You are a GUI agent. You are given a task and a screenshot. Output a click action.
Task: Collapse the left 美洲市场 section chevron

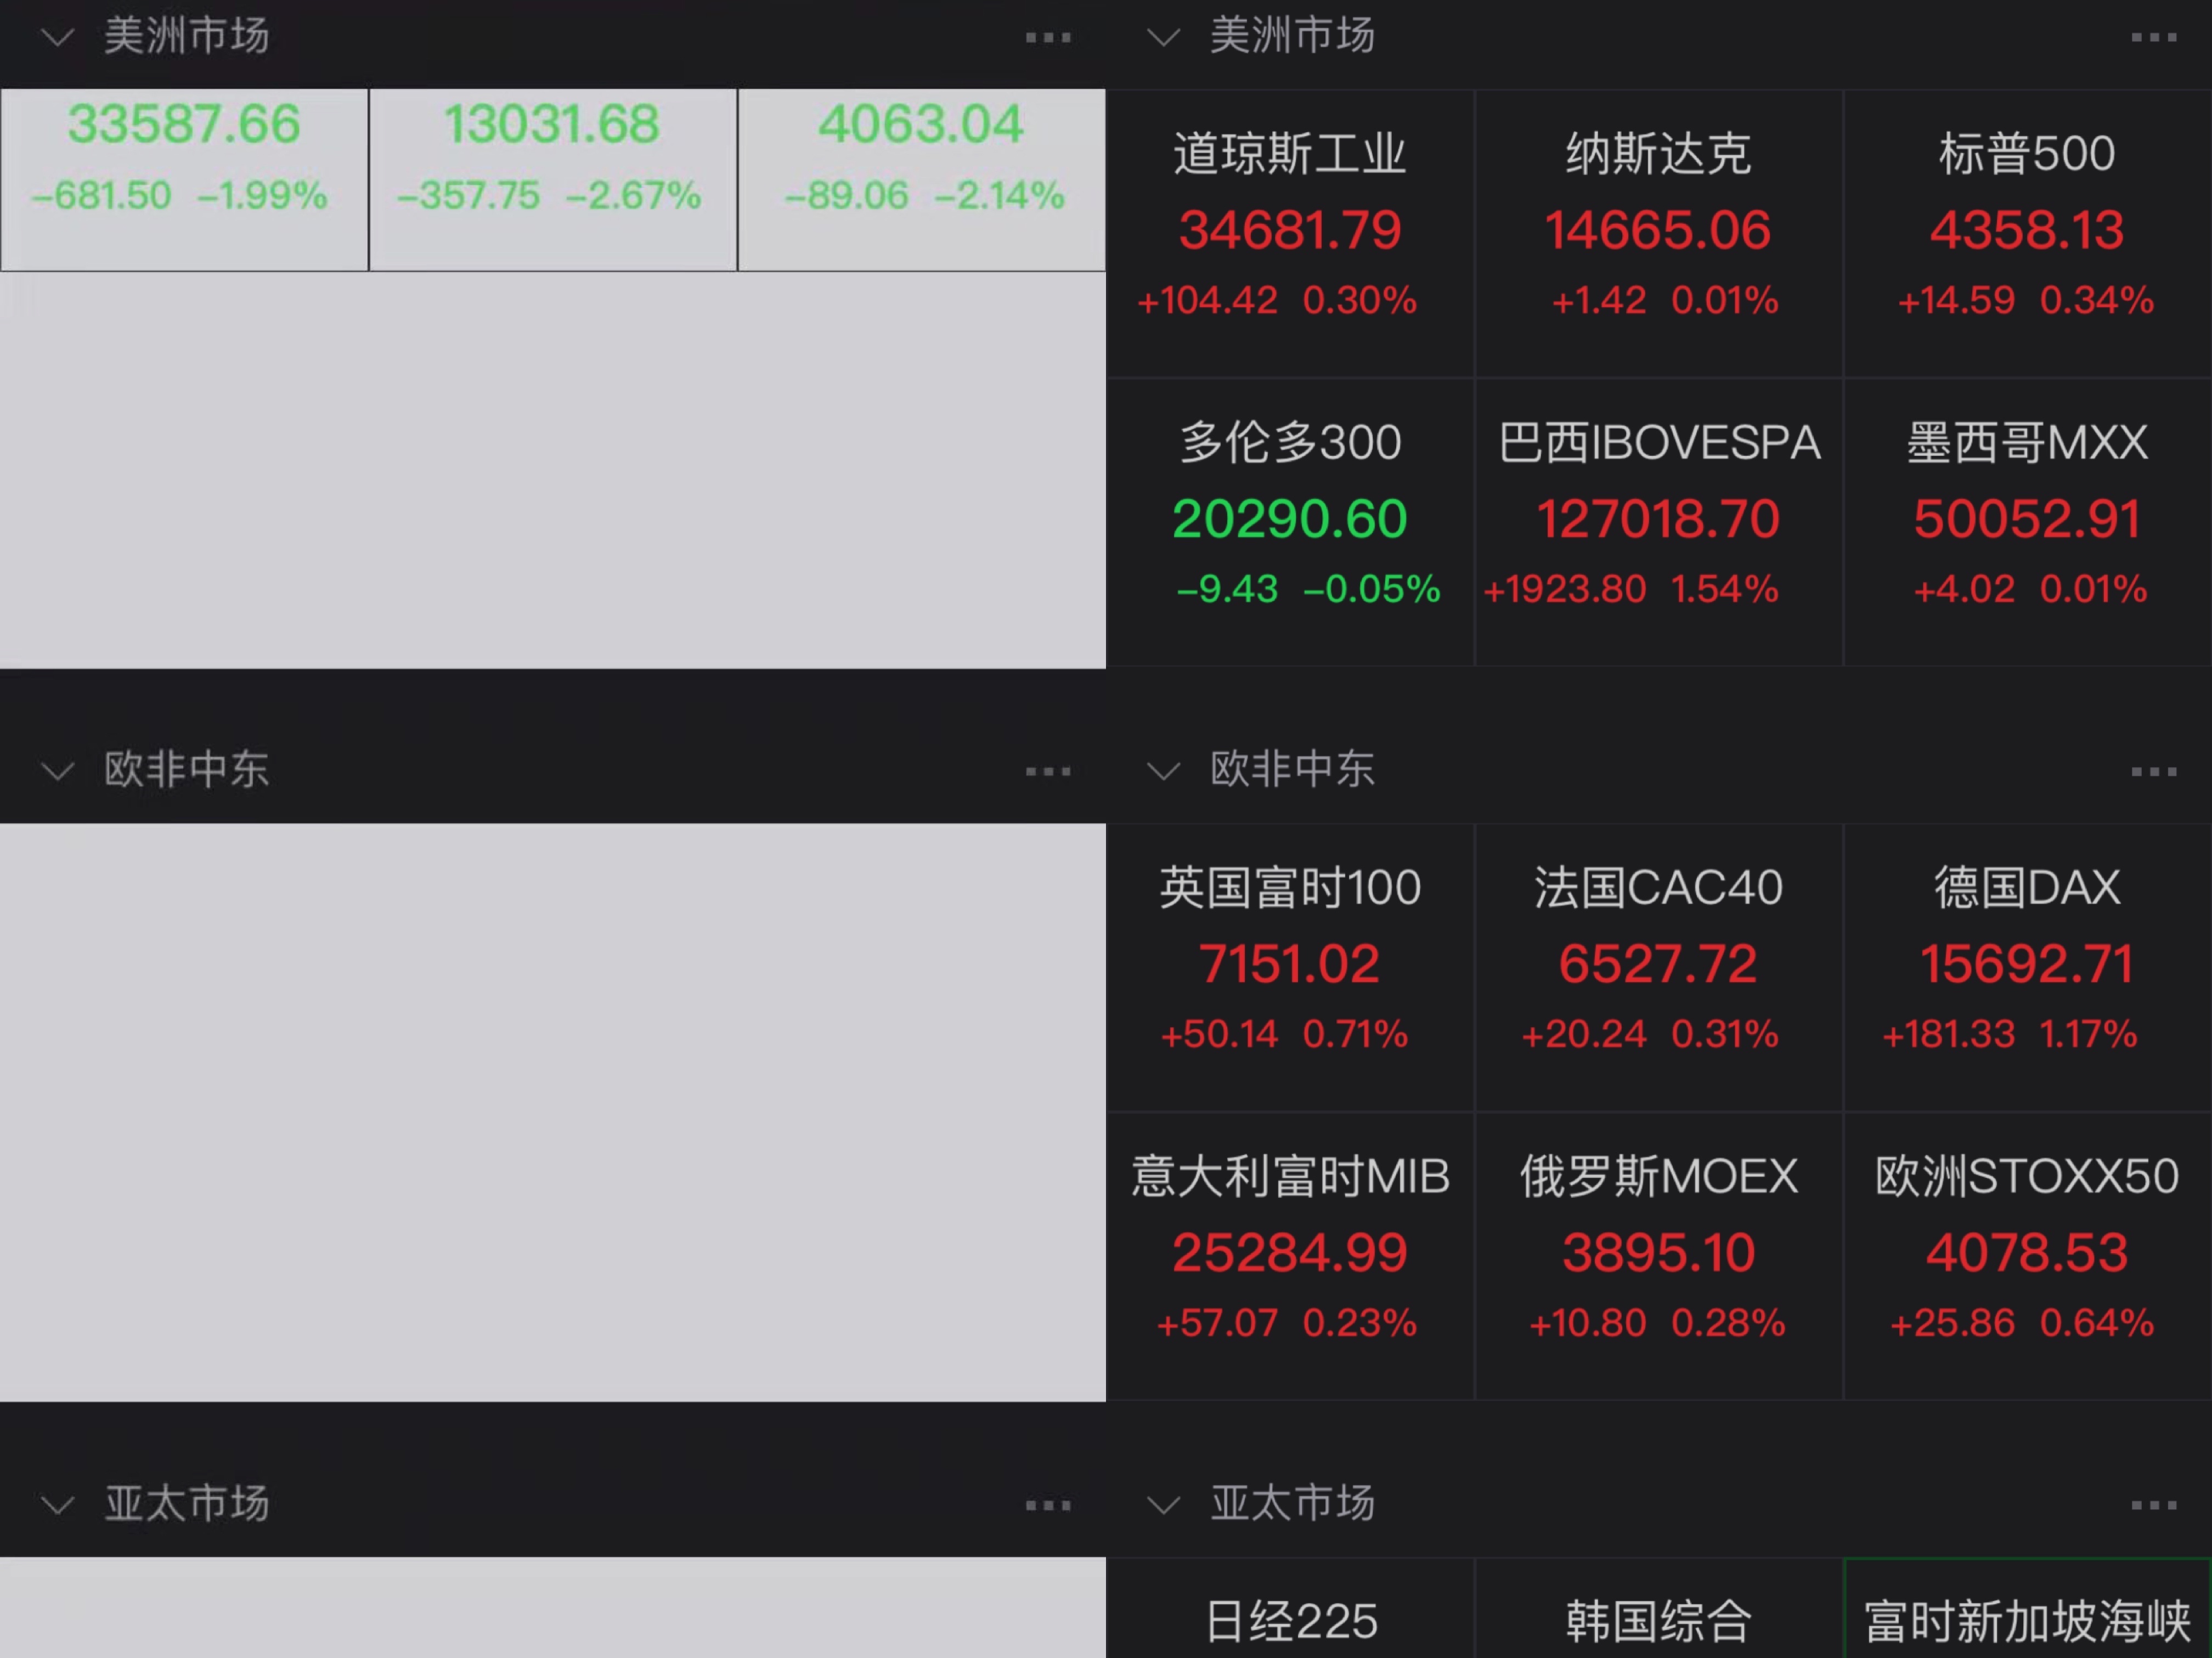click(x=57, y=38)
